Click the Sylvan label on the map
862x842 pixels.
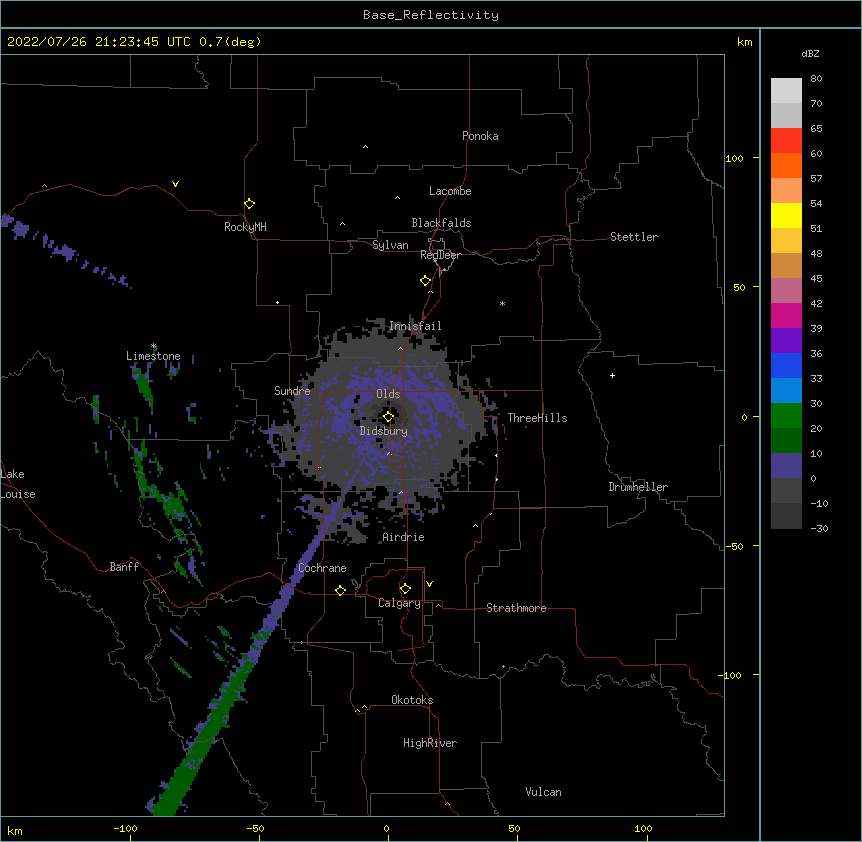[x=390, y=245]
